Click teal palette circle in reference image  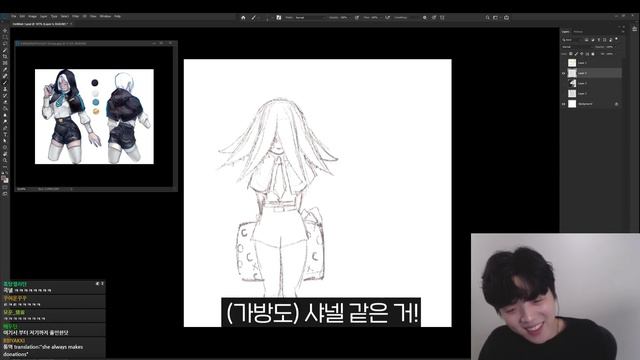click(96, 102)
